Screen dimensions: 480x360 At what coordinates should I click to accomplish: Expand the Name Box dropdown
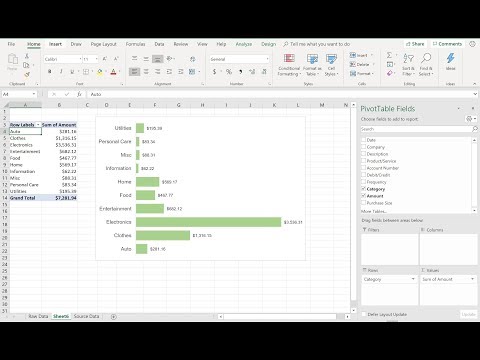click(x=34, y=94)
